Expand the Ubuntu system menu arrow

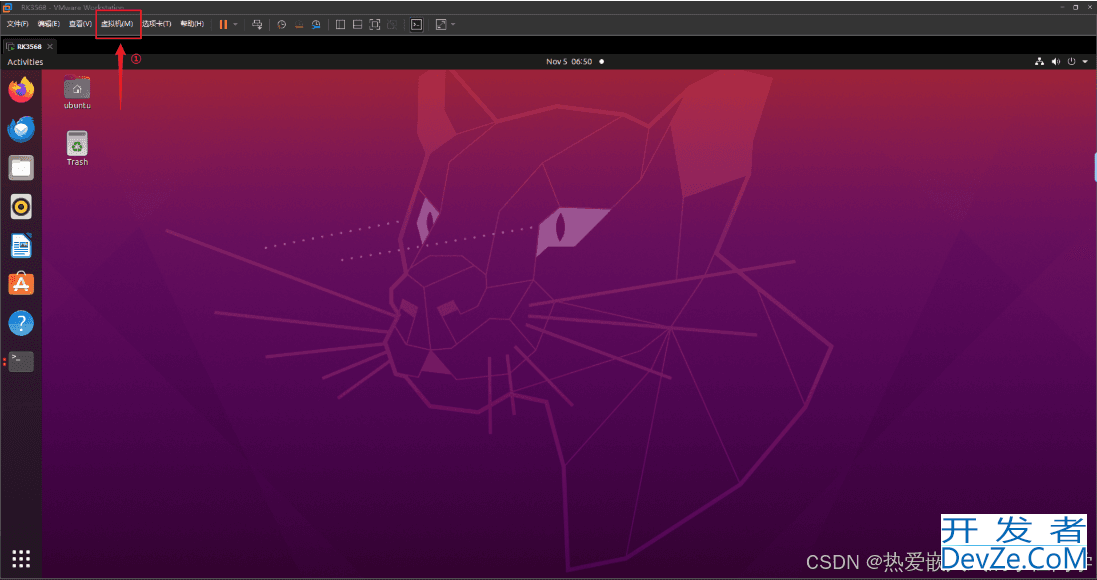point(1085,62)
